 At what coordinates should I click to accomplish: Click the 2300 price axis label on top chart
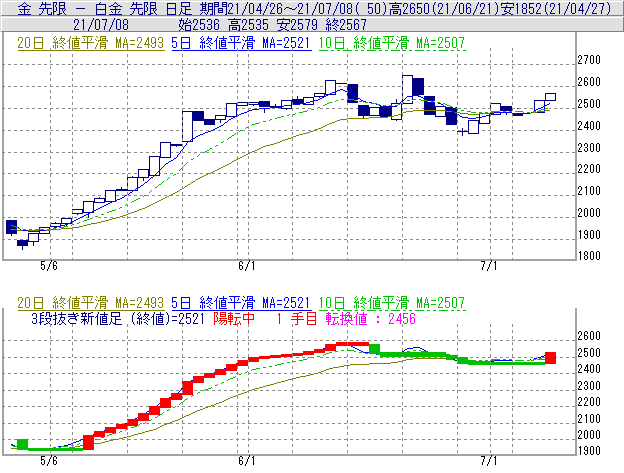point(589,148)
